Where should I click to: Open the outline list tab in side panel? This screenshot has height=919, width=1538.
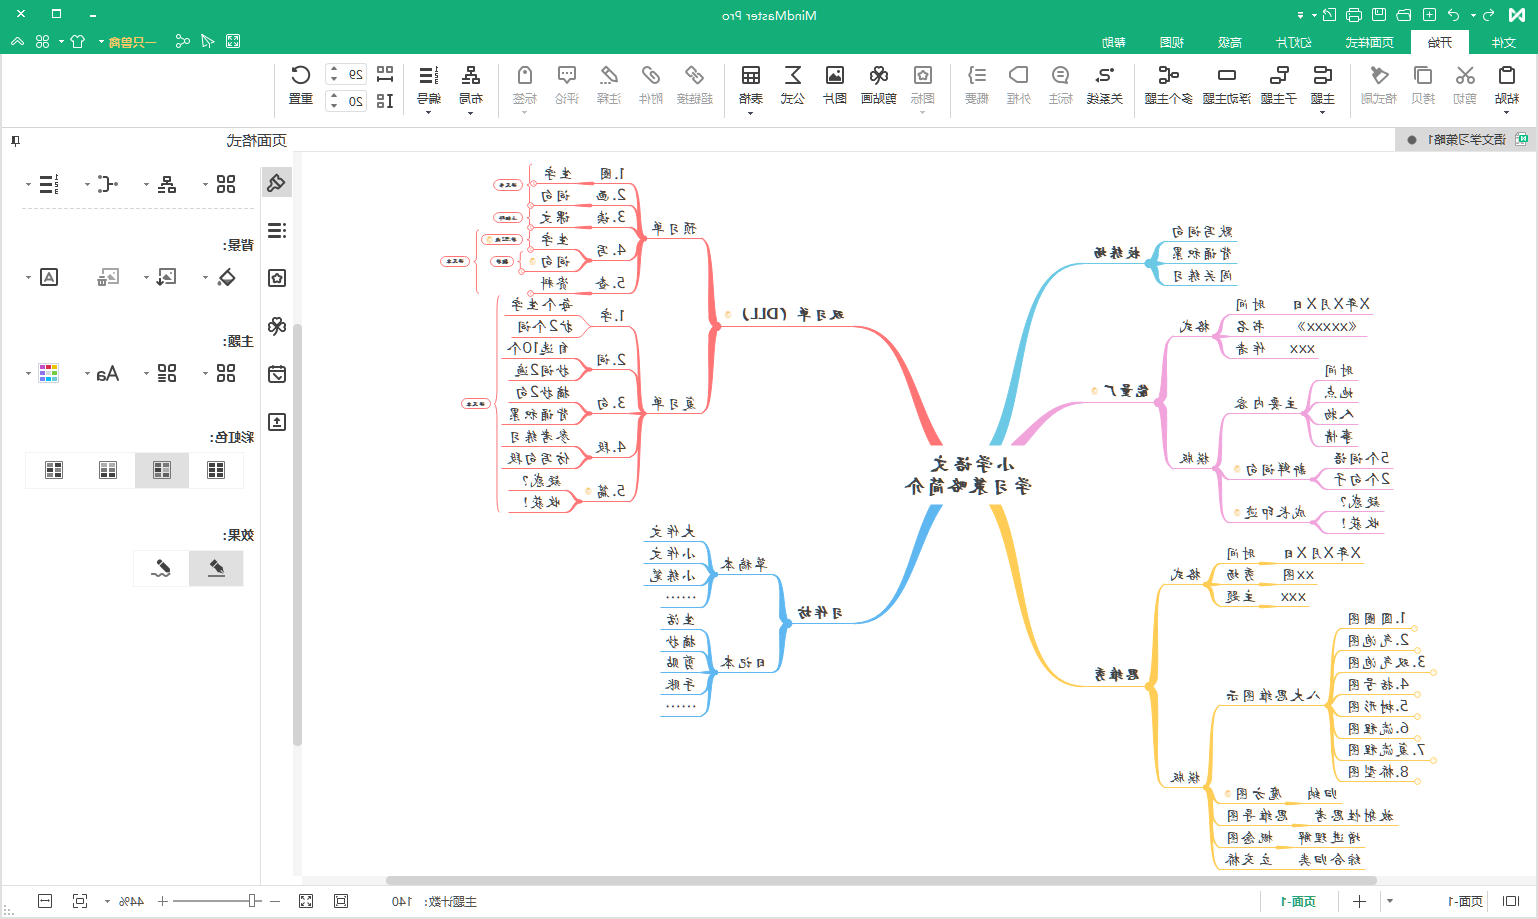click(277, 230)
